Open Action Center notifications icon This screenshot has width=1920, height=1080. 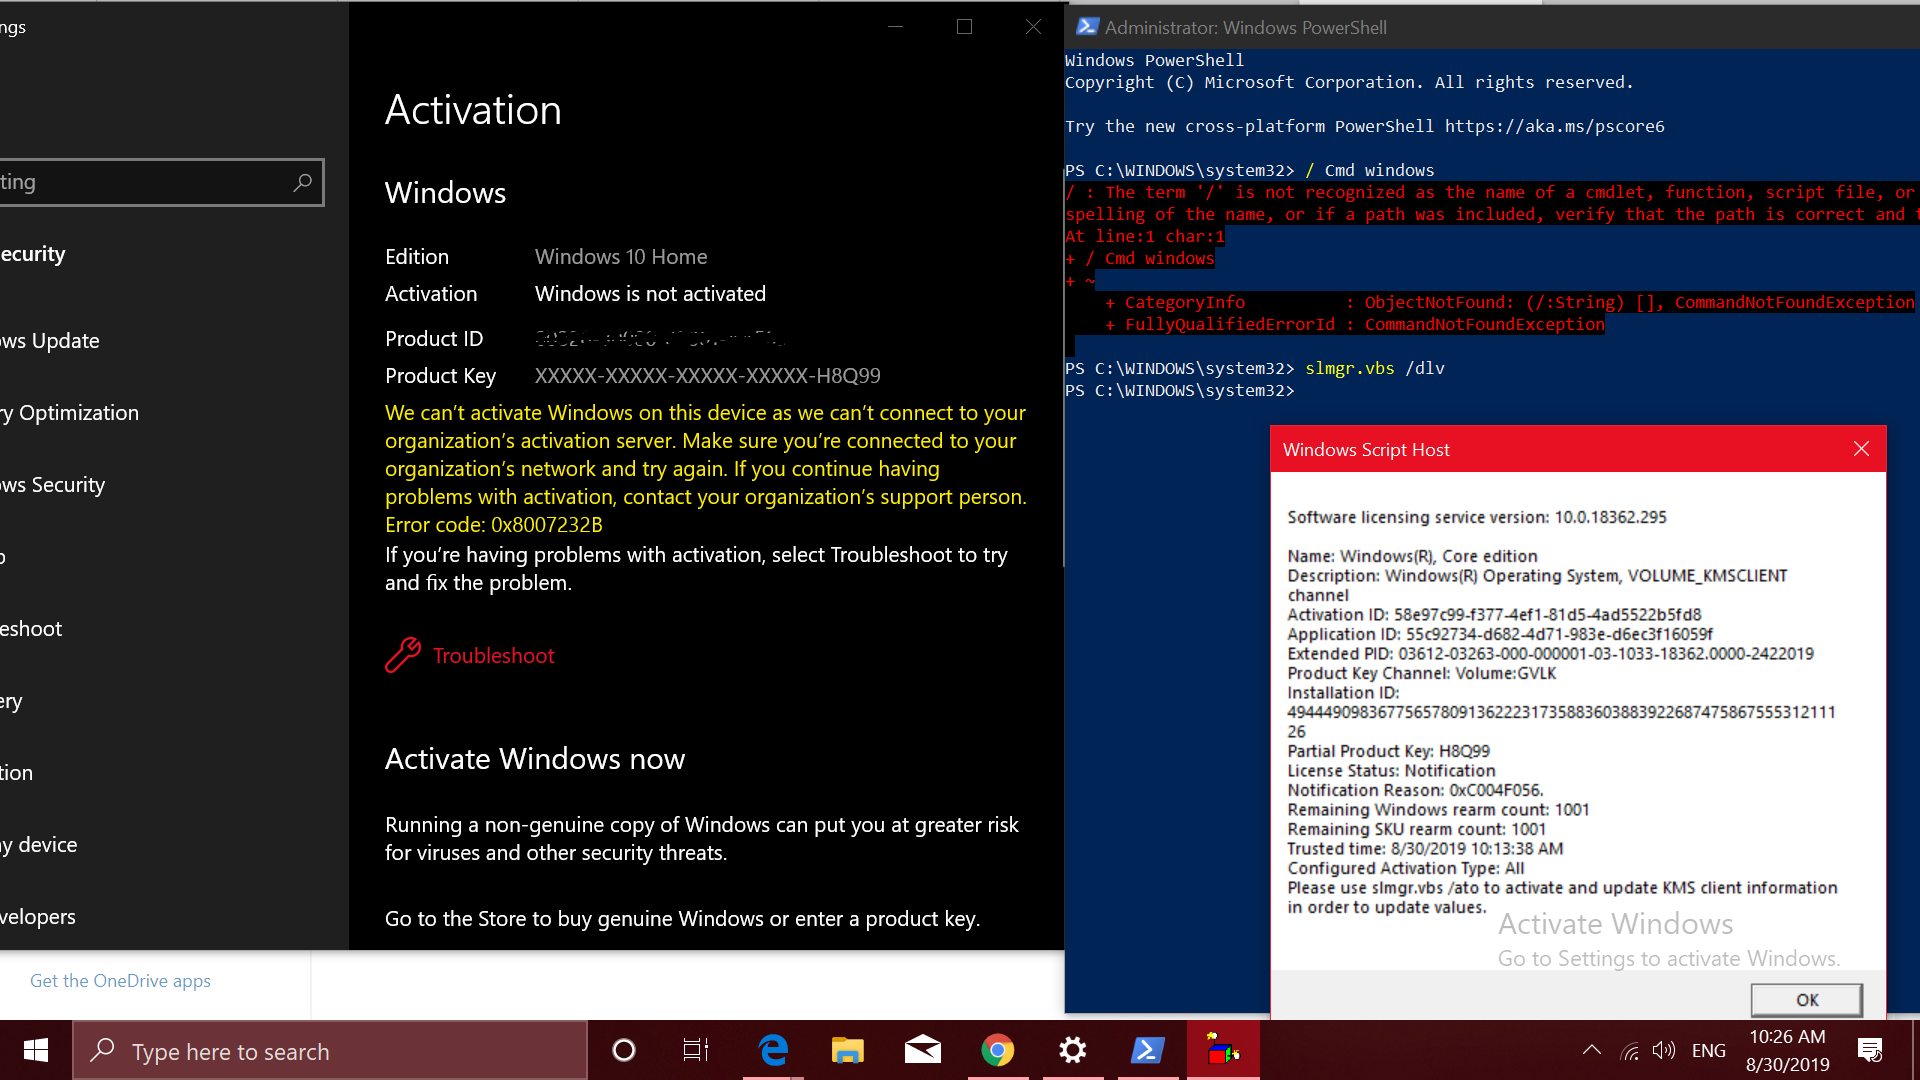[1869, 1050]
